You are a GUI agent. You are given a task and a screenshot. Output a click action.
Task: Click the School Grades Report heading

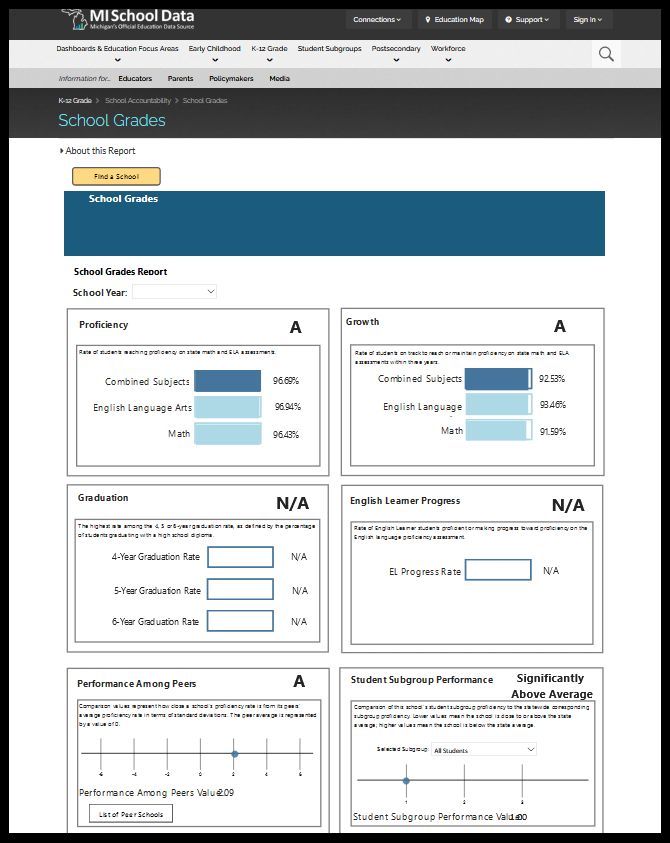120,272
